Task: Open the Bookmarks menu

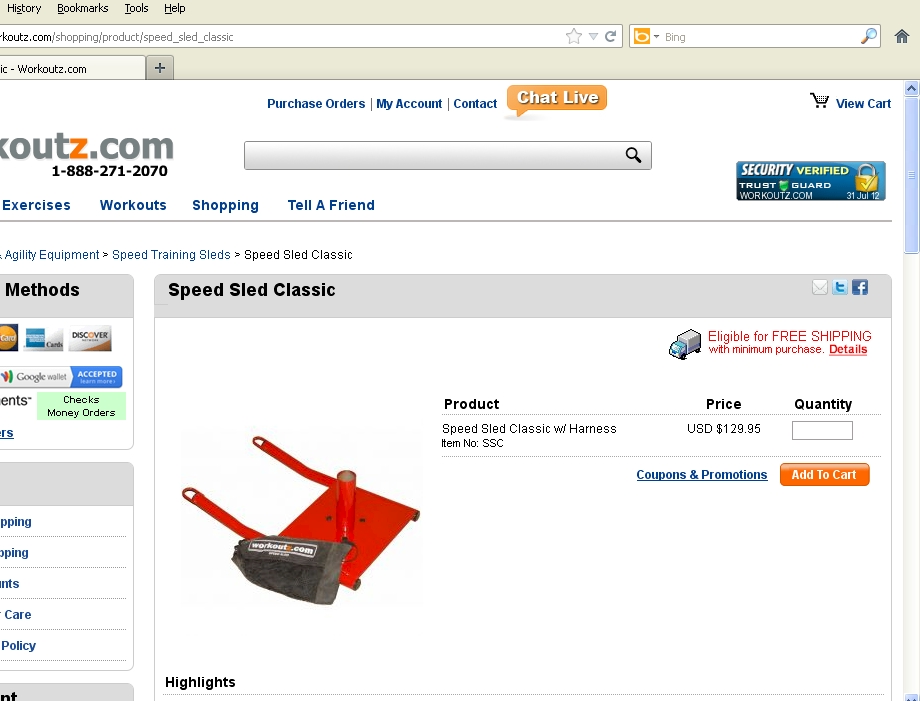Action: [x=83, y=8]
